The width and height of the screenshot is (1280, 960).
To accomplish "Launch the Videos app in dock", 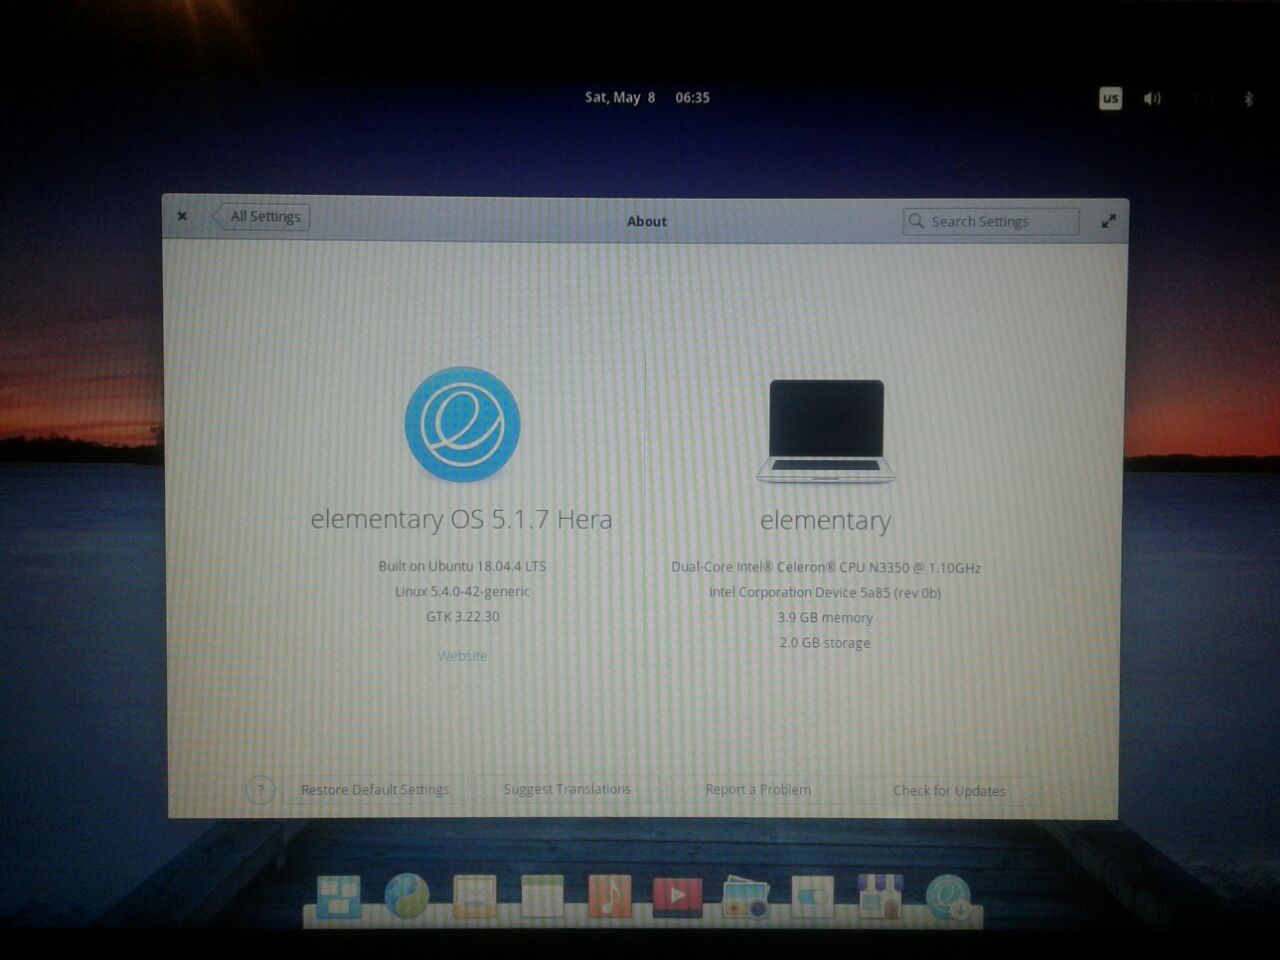I will pyautogui.click(x=677, y=896).
